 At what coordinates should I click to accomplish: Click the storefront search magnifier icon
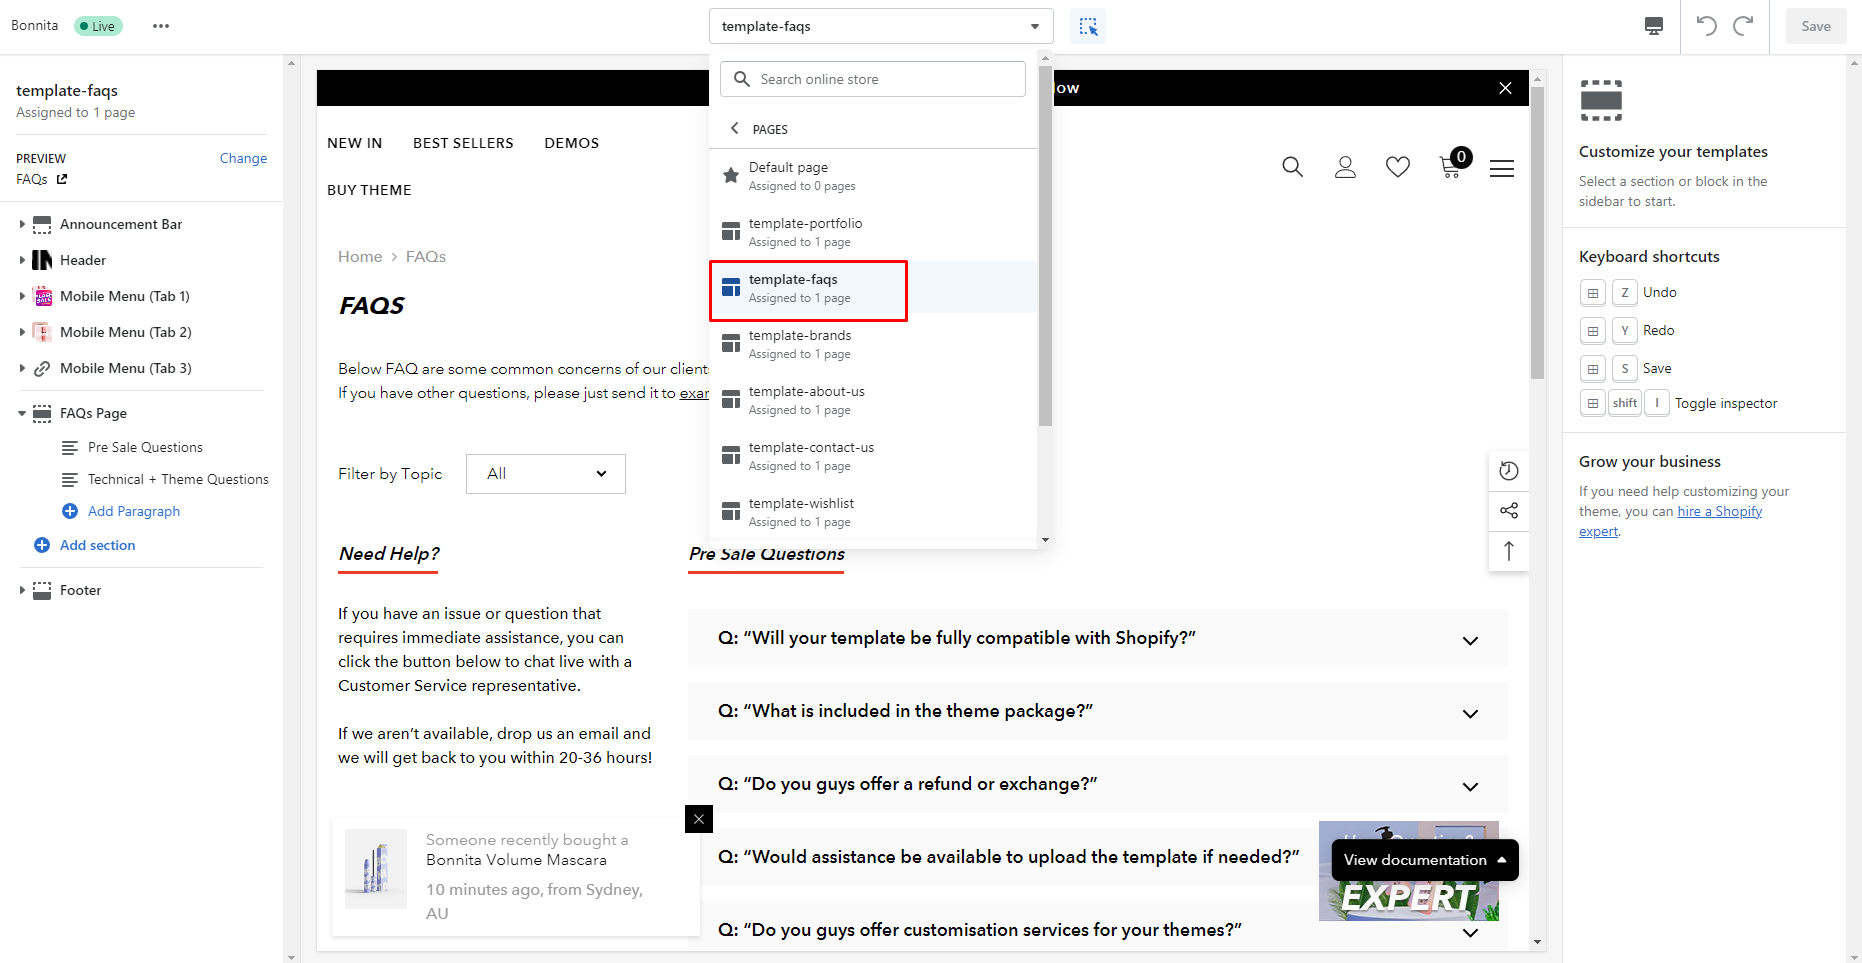[x=1292, y=167]
